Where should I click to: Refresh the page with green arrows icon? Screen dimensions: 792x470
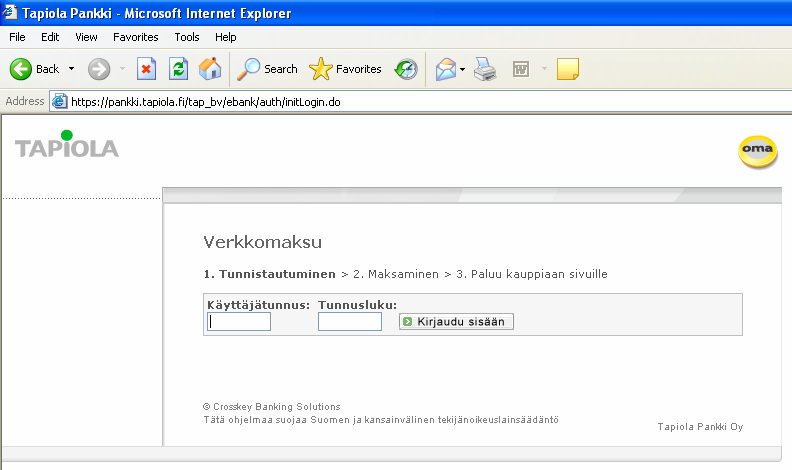tap(178, 69)
